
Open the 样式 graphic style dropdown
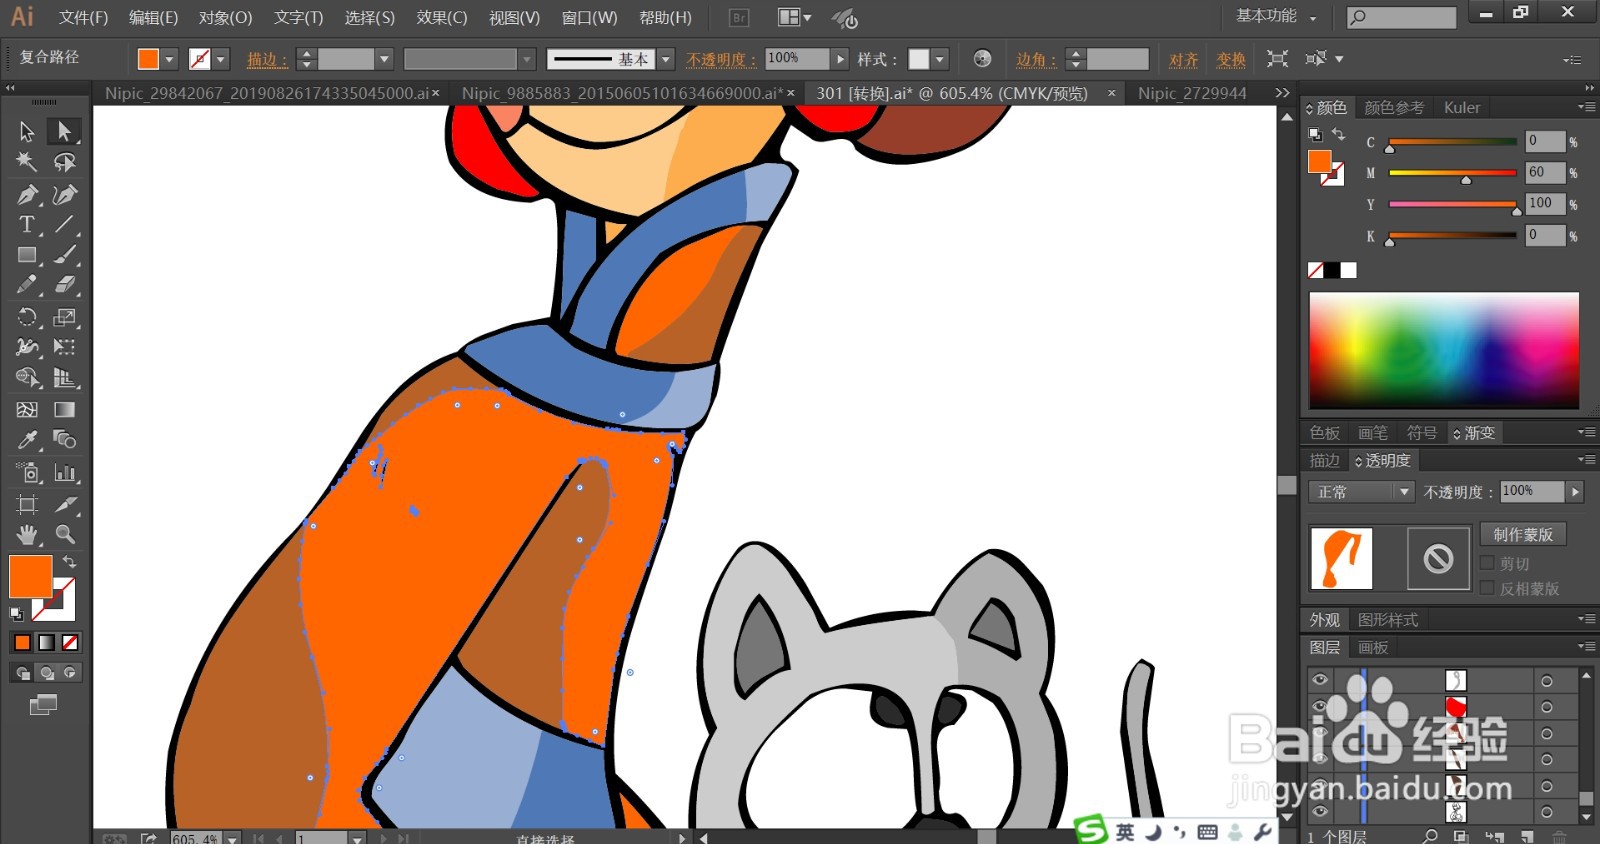click(940, 59)
